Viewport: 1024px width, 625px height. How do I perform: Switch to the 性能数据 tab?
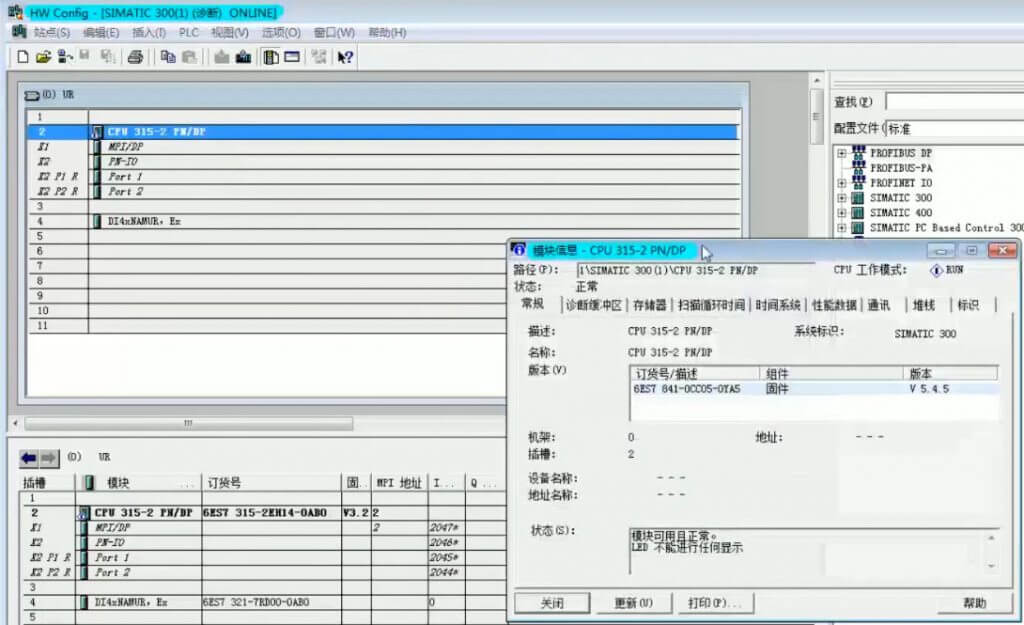834,305
